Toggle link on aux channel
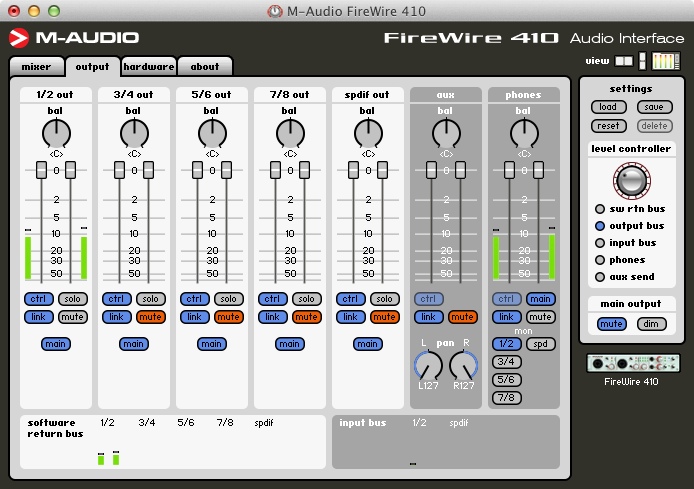694x489 pixels. pyautogui.click(x=428, y=317)
